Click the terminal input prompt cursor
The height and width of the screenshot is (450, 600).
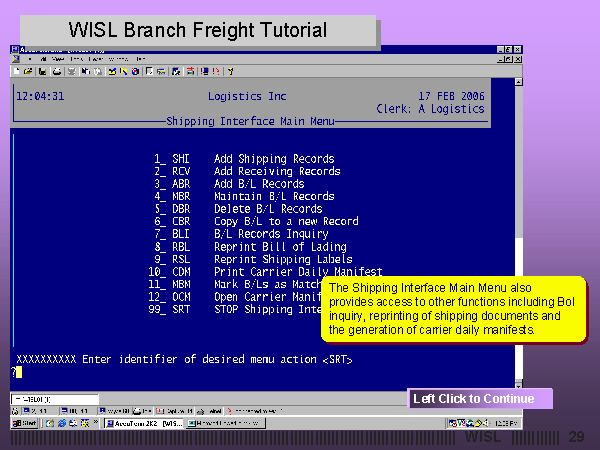17,372
